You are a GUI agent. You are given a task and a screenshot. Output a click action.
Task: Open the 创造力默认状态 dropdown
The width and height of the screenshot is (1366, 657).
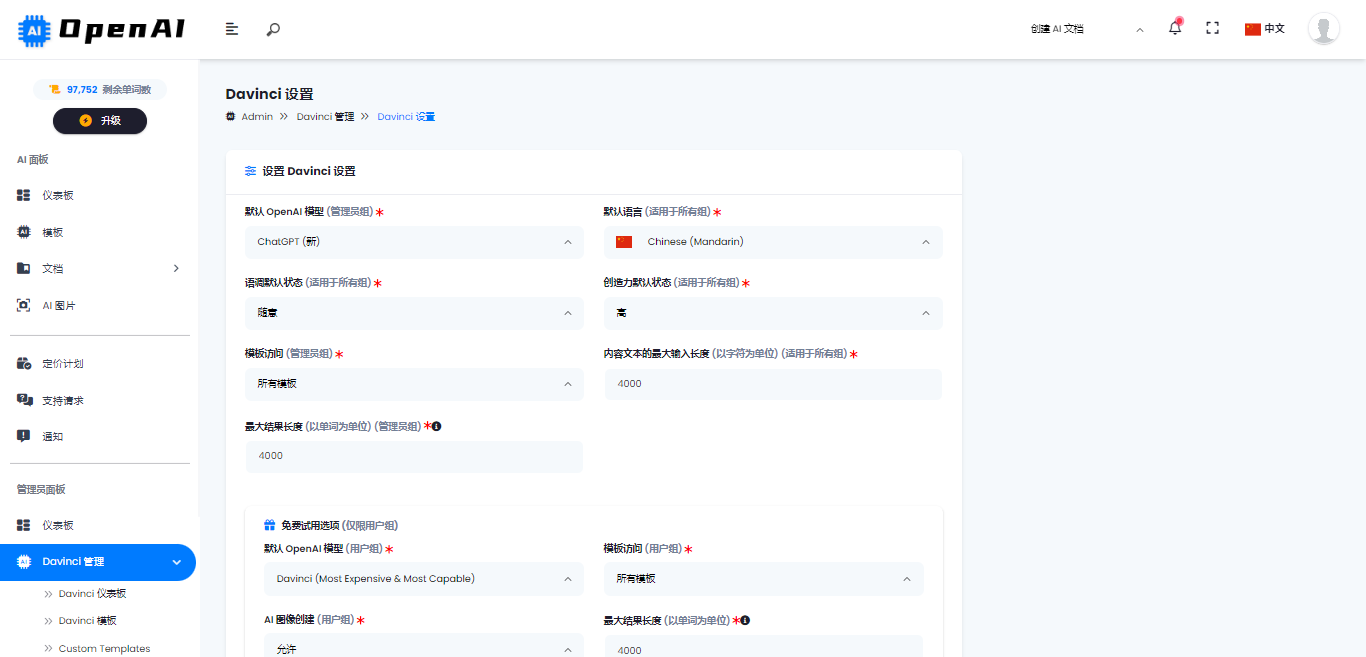(x=773, y=313)
